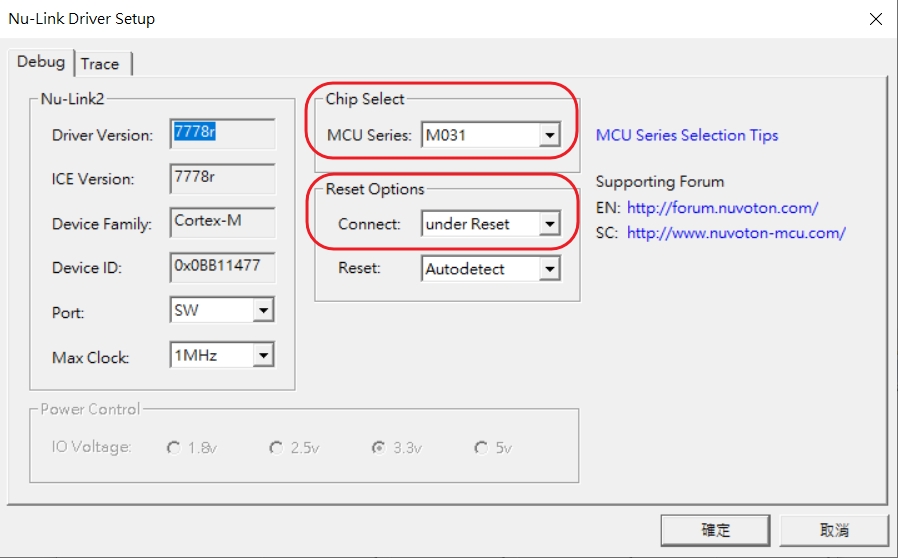Click the Nu-Link2 group title
This screenshot has width=898, height=558.
click(72, 99)
